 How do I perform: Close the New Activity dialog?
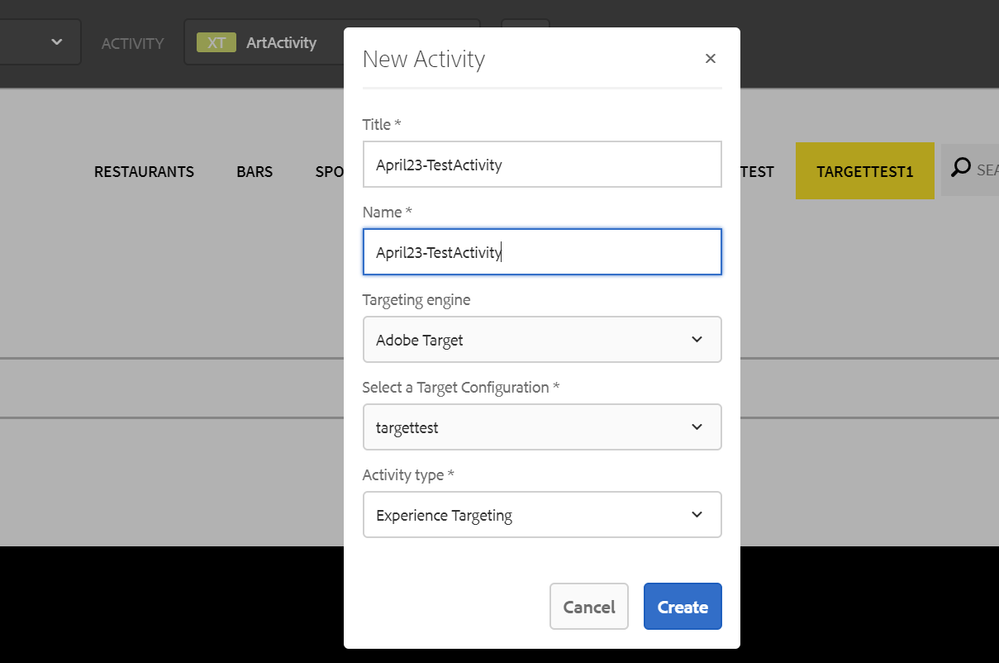pyautogui.click(x=710, y=59)
